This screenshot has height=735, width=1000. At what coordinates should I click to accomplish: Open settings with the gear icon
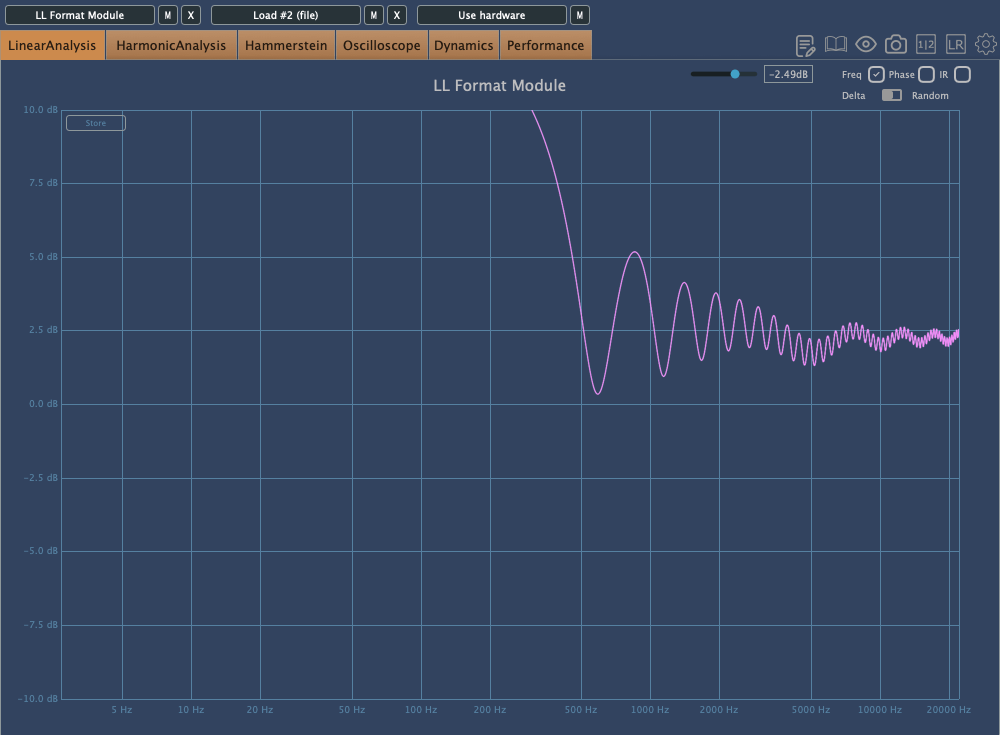986,45
